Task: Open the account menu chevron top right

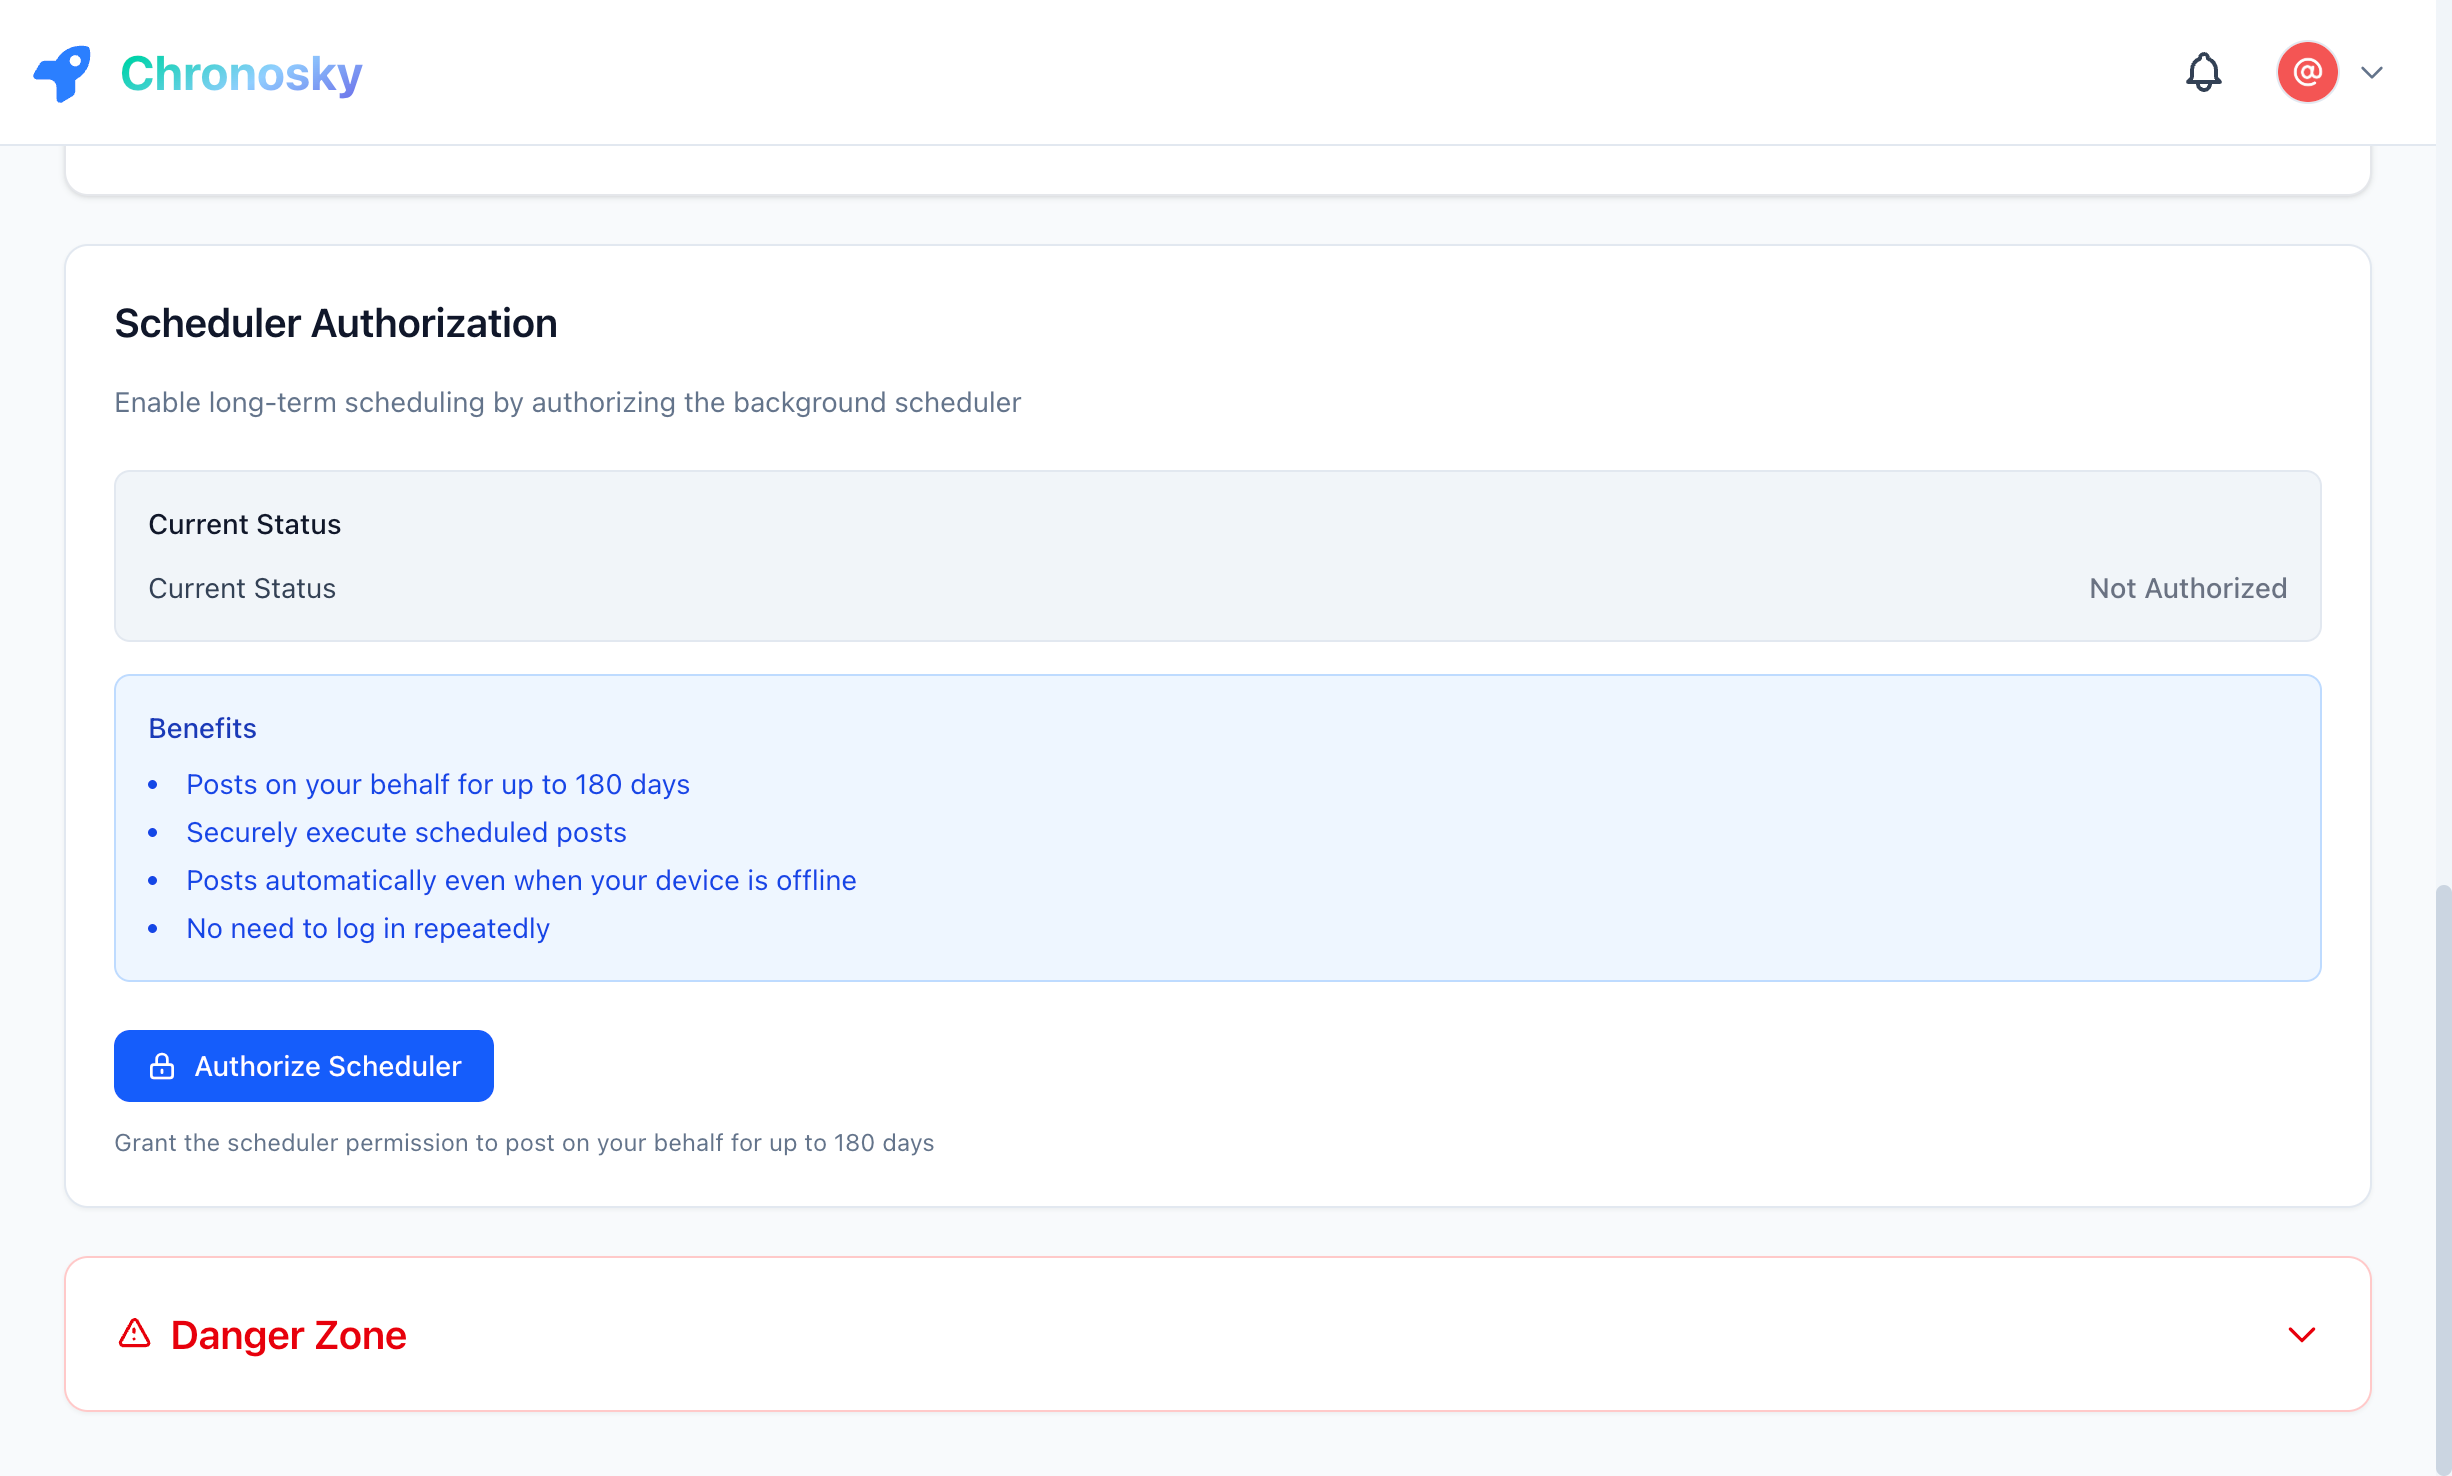Action: [x=2371, y=72]
